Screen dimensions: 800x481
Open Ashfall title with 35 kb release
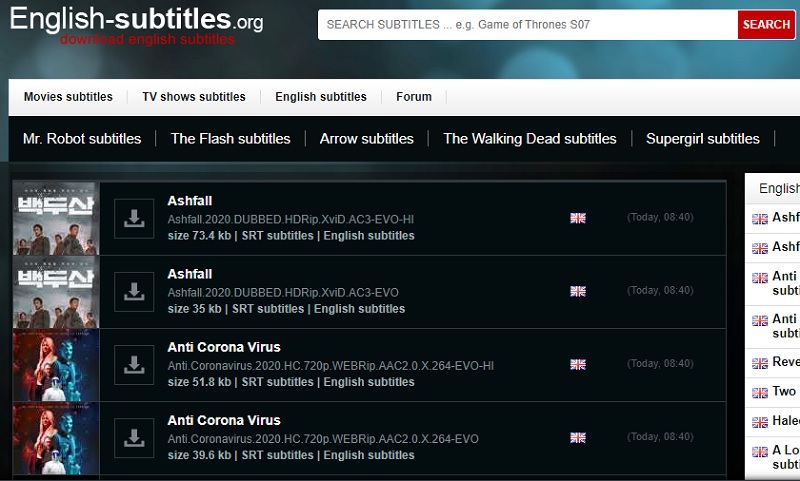point(190,274)
